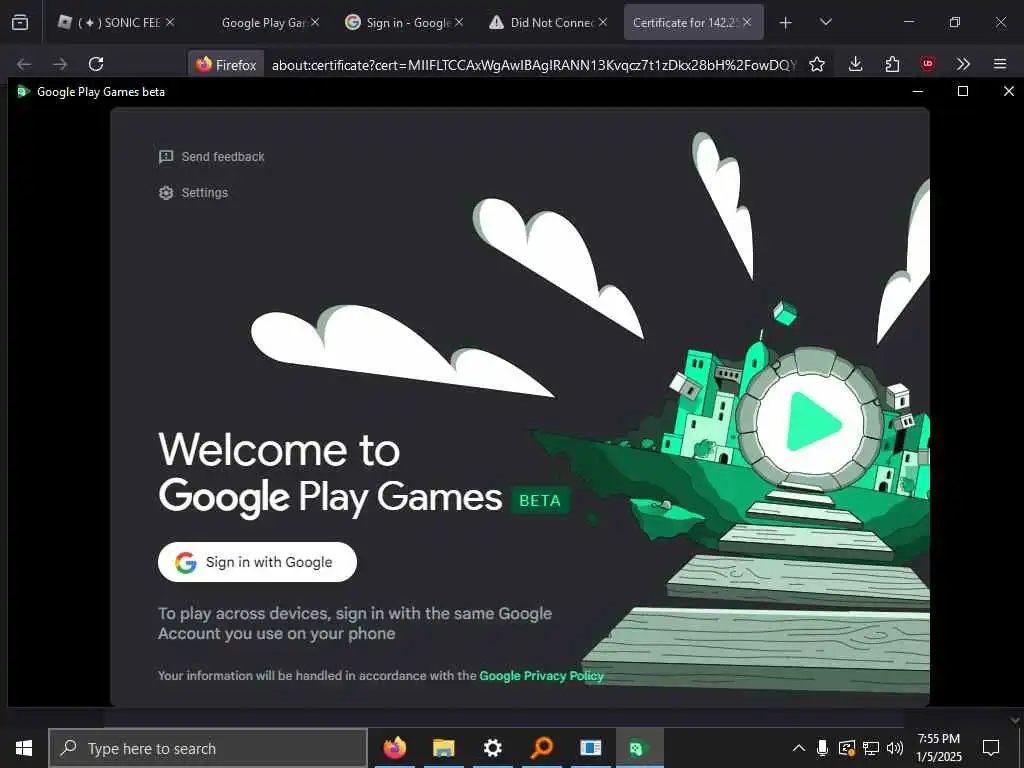Sign in with Google button
Viewport: 1024px width, 768px height.
click(257, 562)
